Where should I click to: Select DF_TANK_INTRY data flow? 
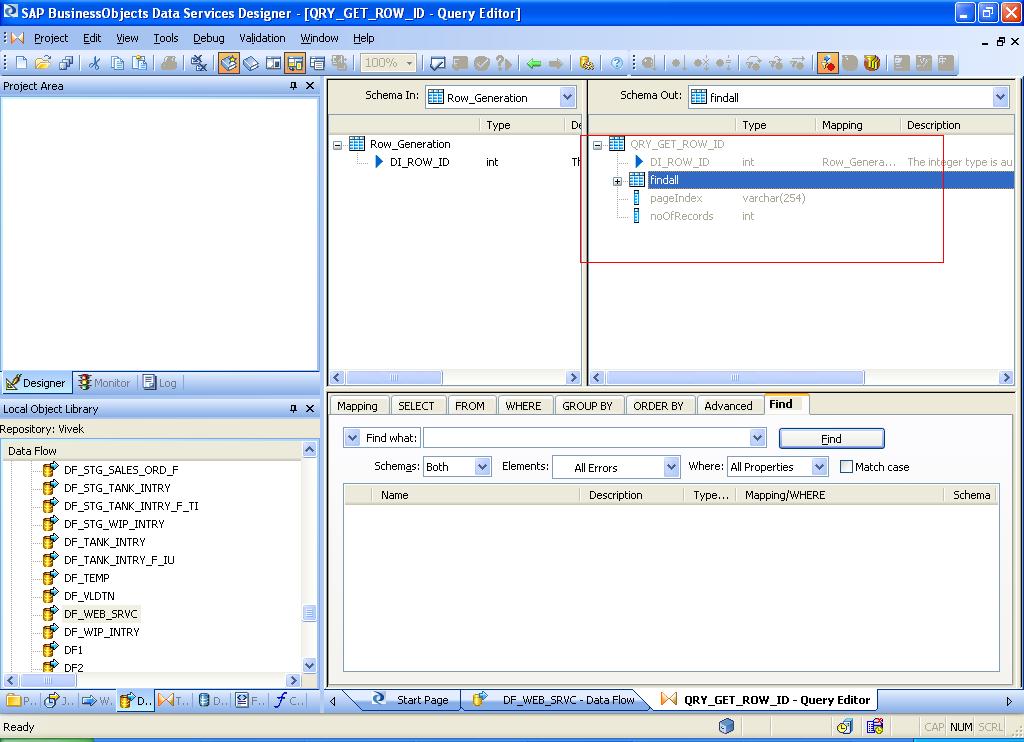(x=104, y=541)
